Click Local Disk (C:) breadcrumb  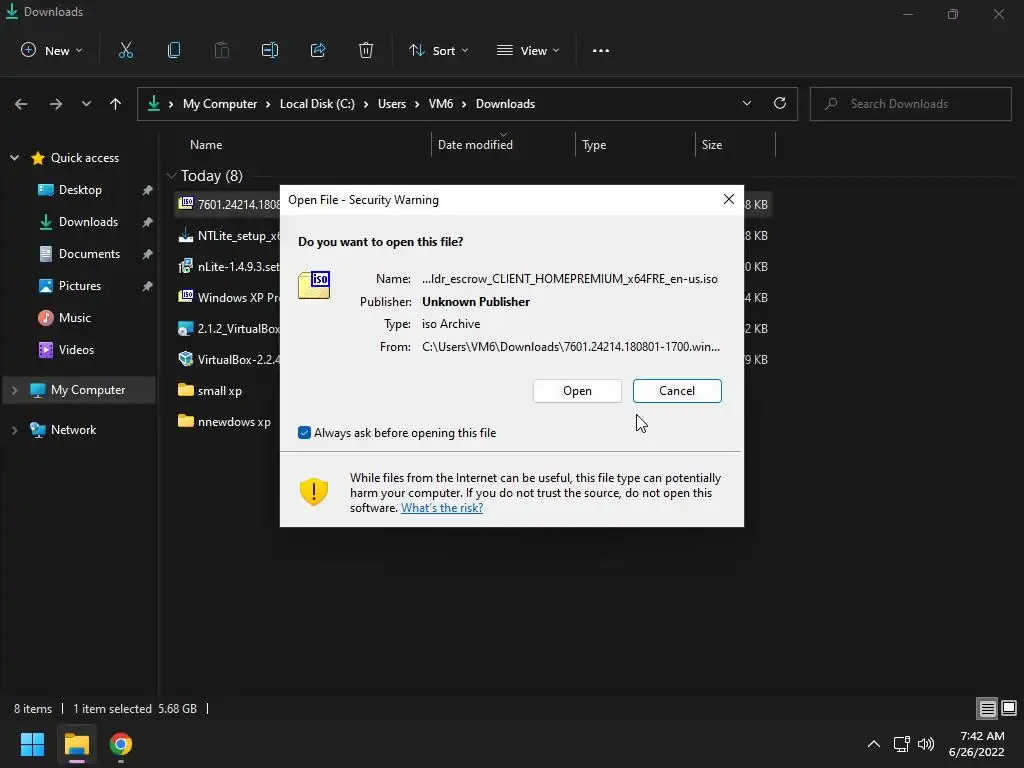click(x=317, y=104)
